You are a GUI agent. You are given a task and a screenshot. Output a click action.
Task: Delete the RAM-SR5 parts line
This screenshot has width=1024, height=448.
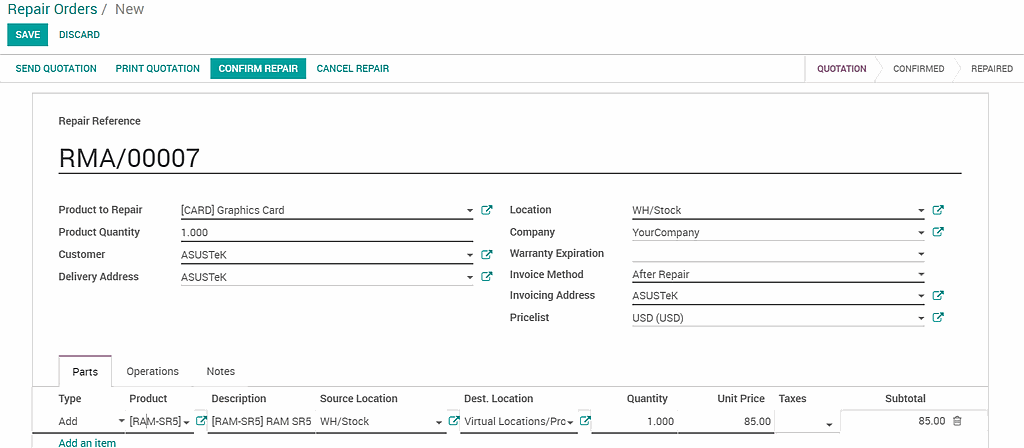957,422
